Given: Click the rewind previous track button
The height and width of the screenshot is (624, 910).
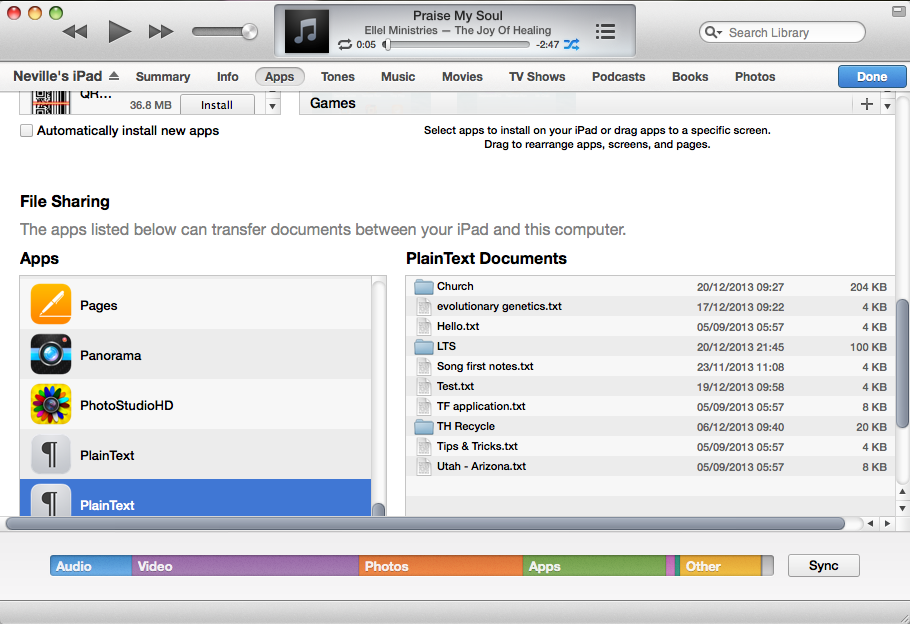Looking at the screenshot, I should coord(75,31).
